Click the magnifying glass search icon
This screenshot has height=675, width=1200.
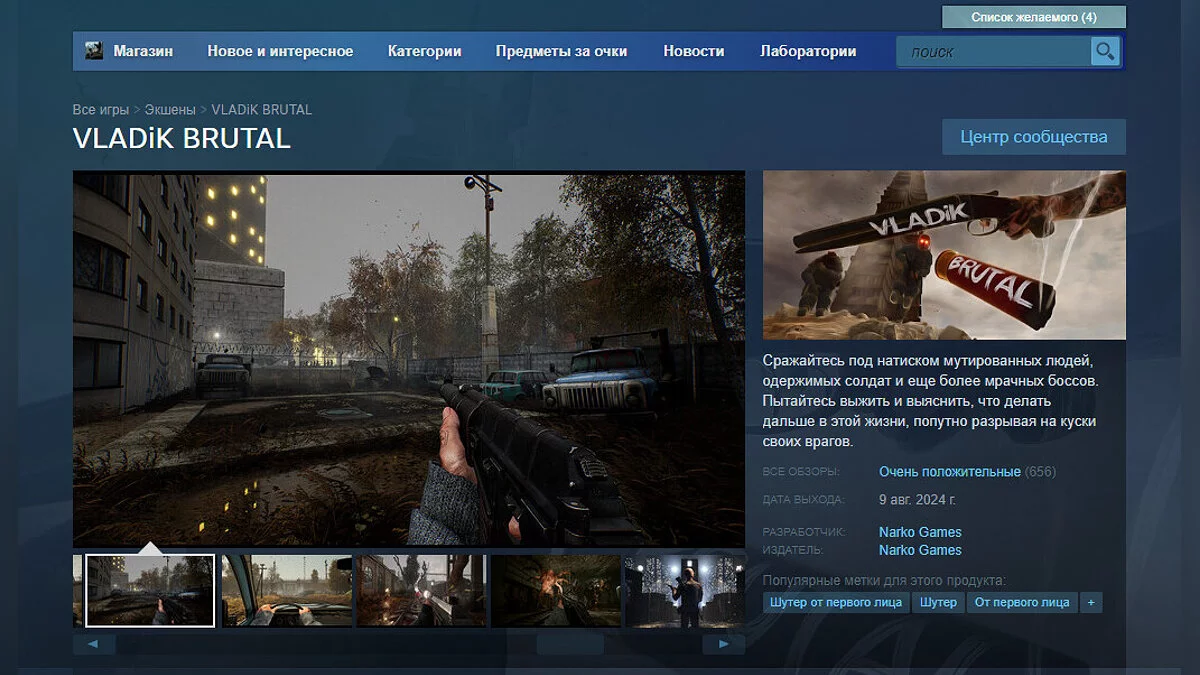coord(1105,51)
